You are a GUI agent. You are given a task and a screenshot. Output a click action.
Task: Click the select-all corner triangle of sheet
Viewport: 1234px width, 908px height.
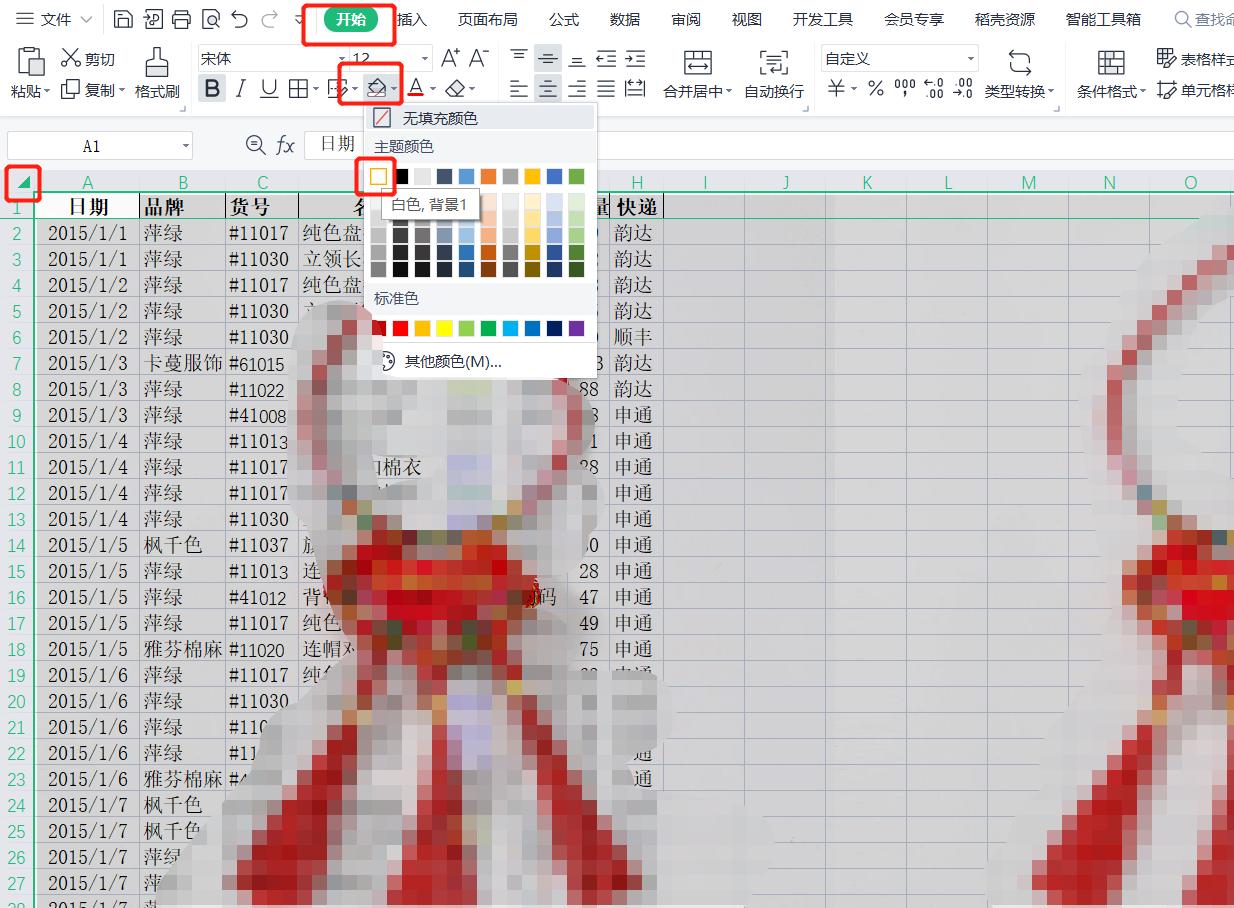pyautogui.click(x=23, y=182)
